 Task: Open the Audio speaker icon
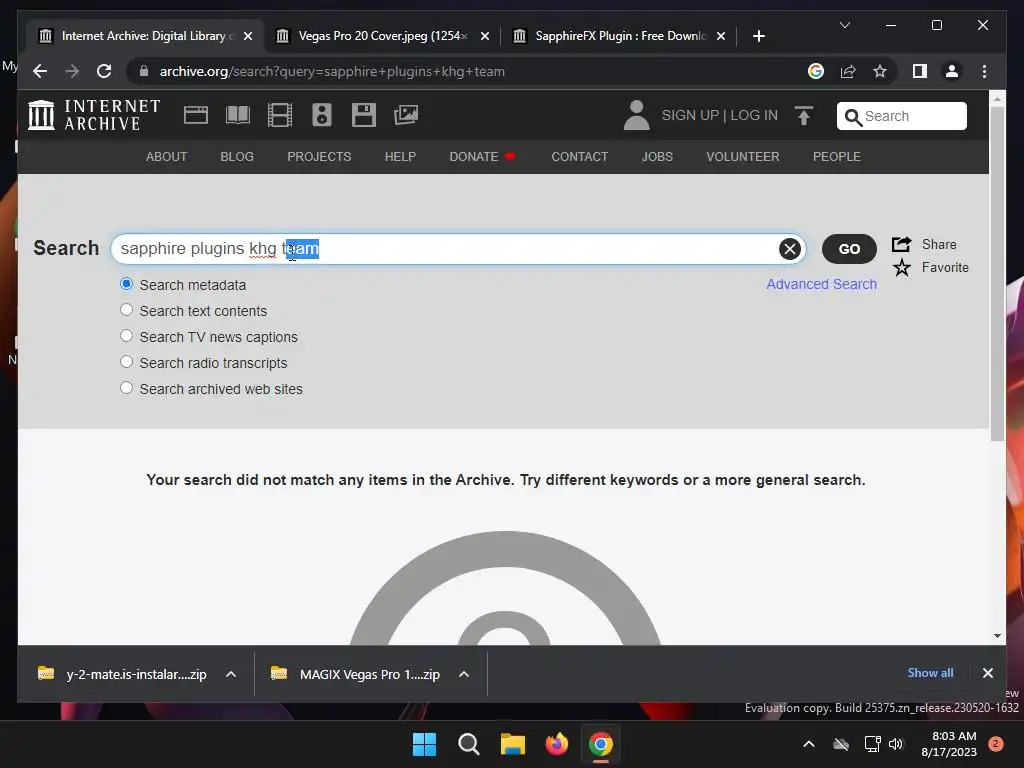(322, 115)
